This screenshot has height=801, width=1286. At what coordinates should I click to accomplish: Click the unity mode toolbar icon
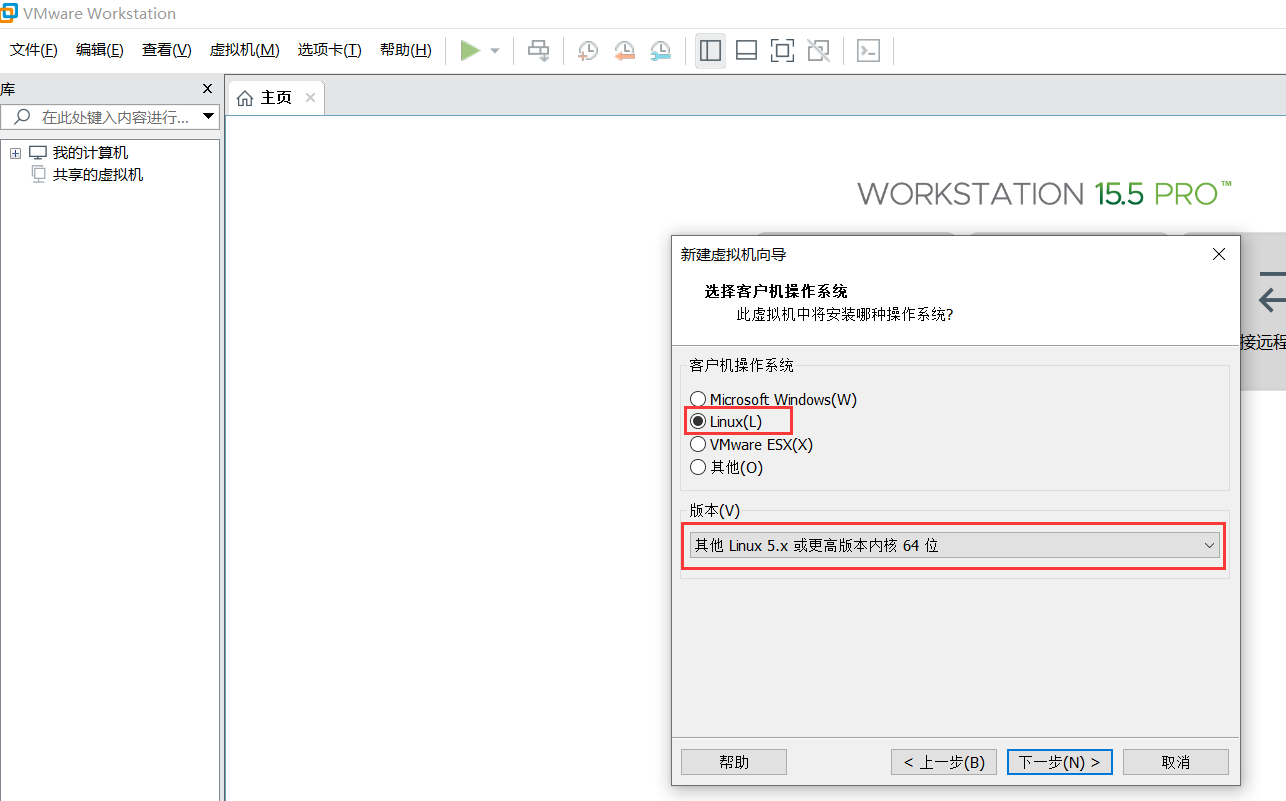(818, 50)
